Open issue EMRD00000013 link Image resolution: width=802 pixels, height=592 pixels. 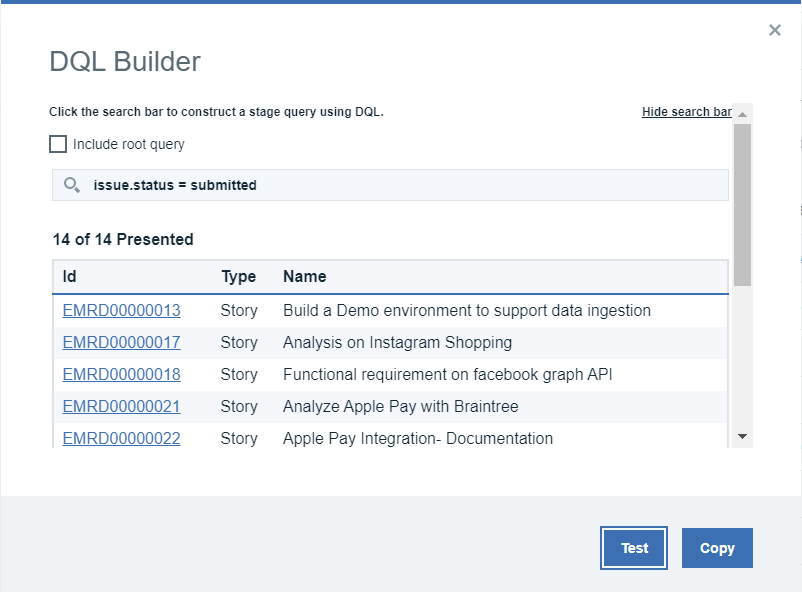point(121,310)
